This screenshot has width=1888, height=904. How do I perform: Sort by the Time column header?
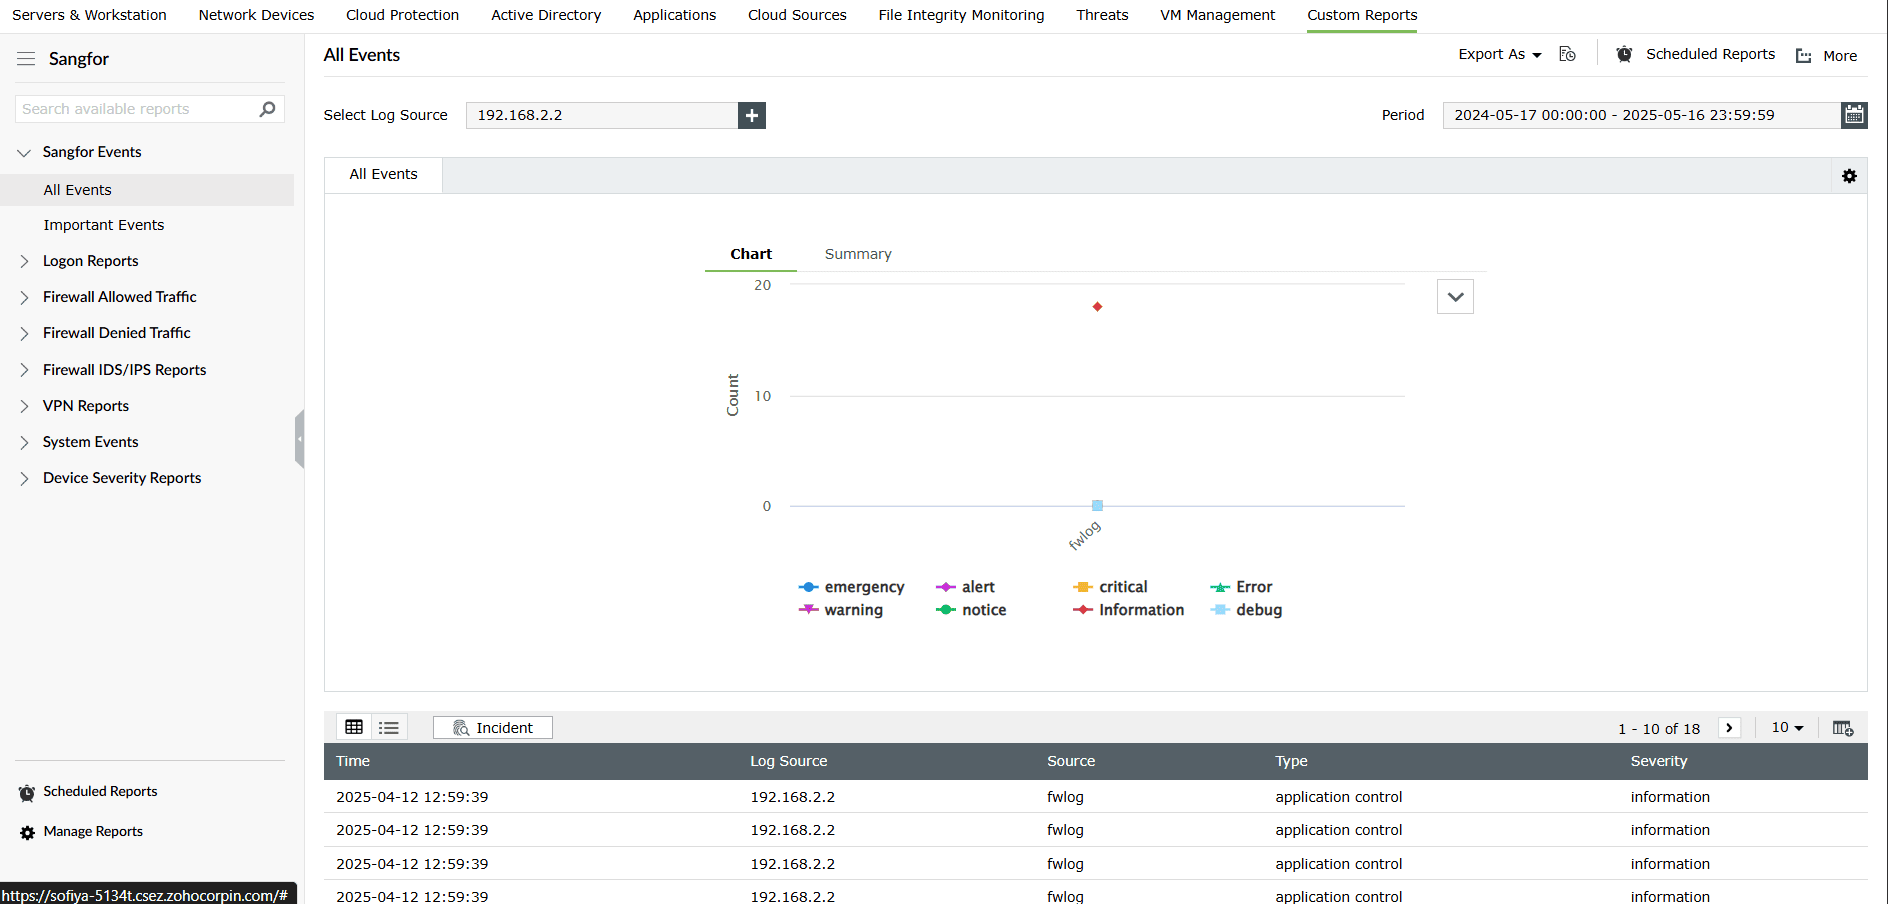(353, 761)
